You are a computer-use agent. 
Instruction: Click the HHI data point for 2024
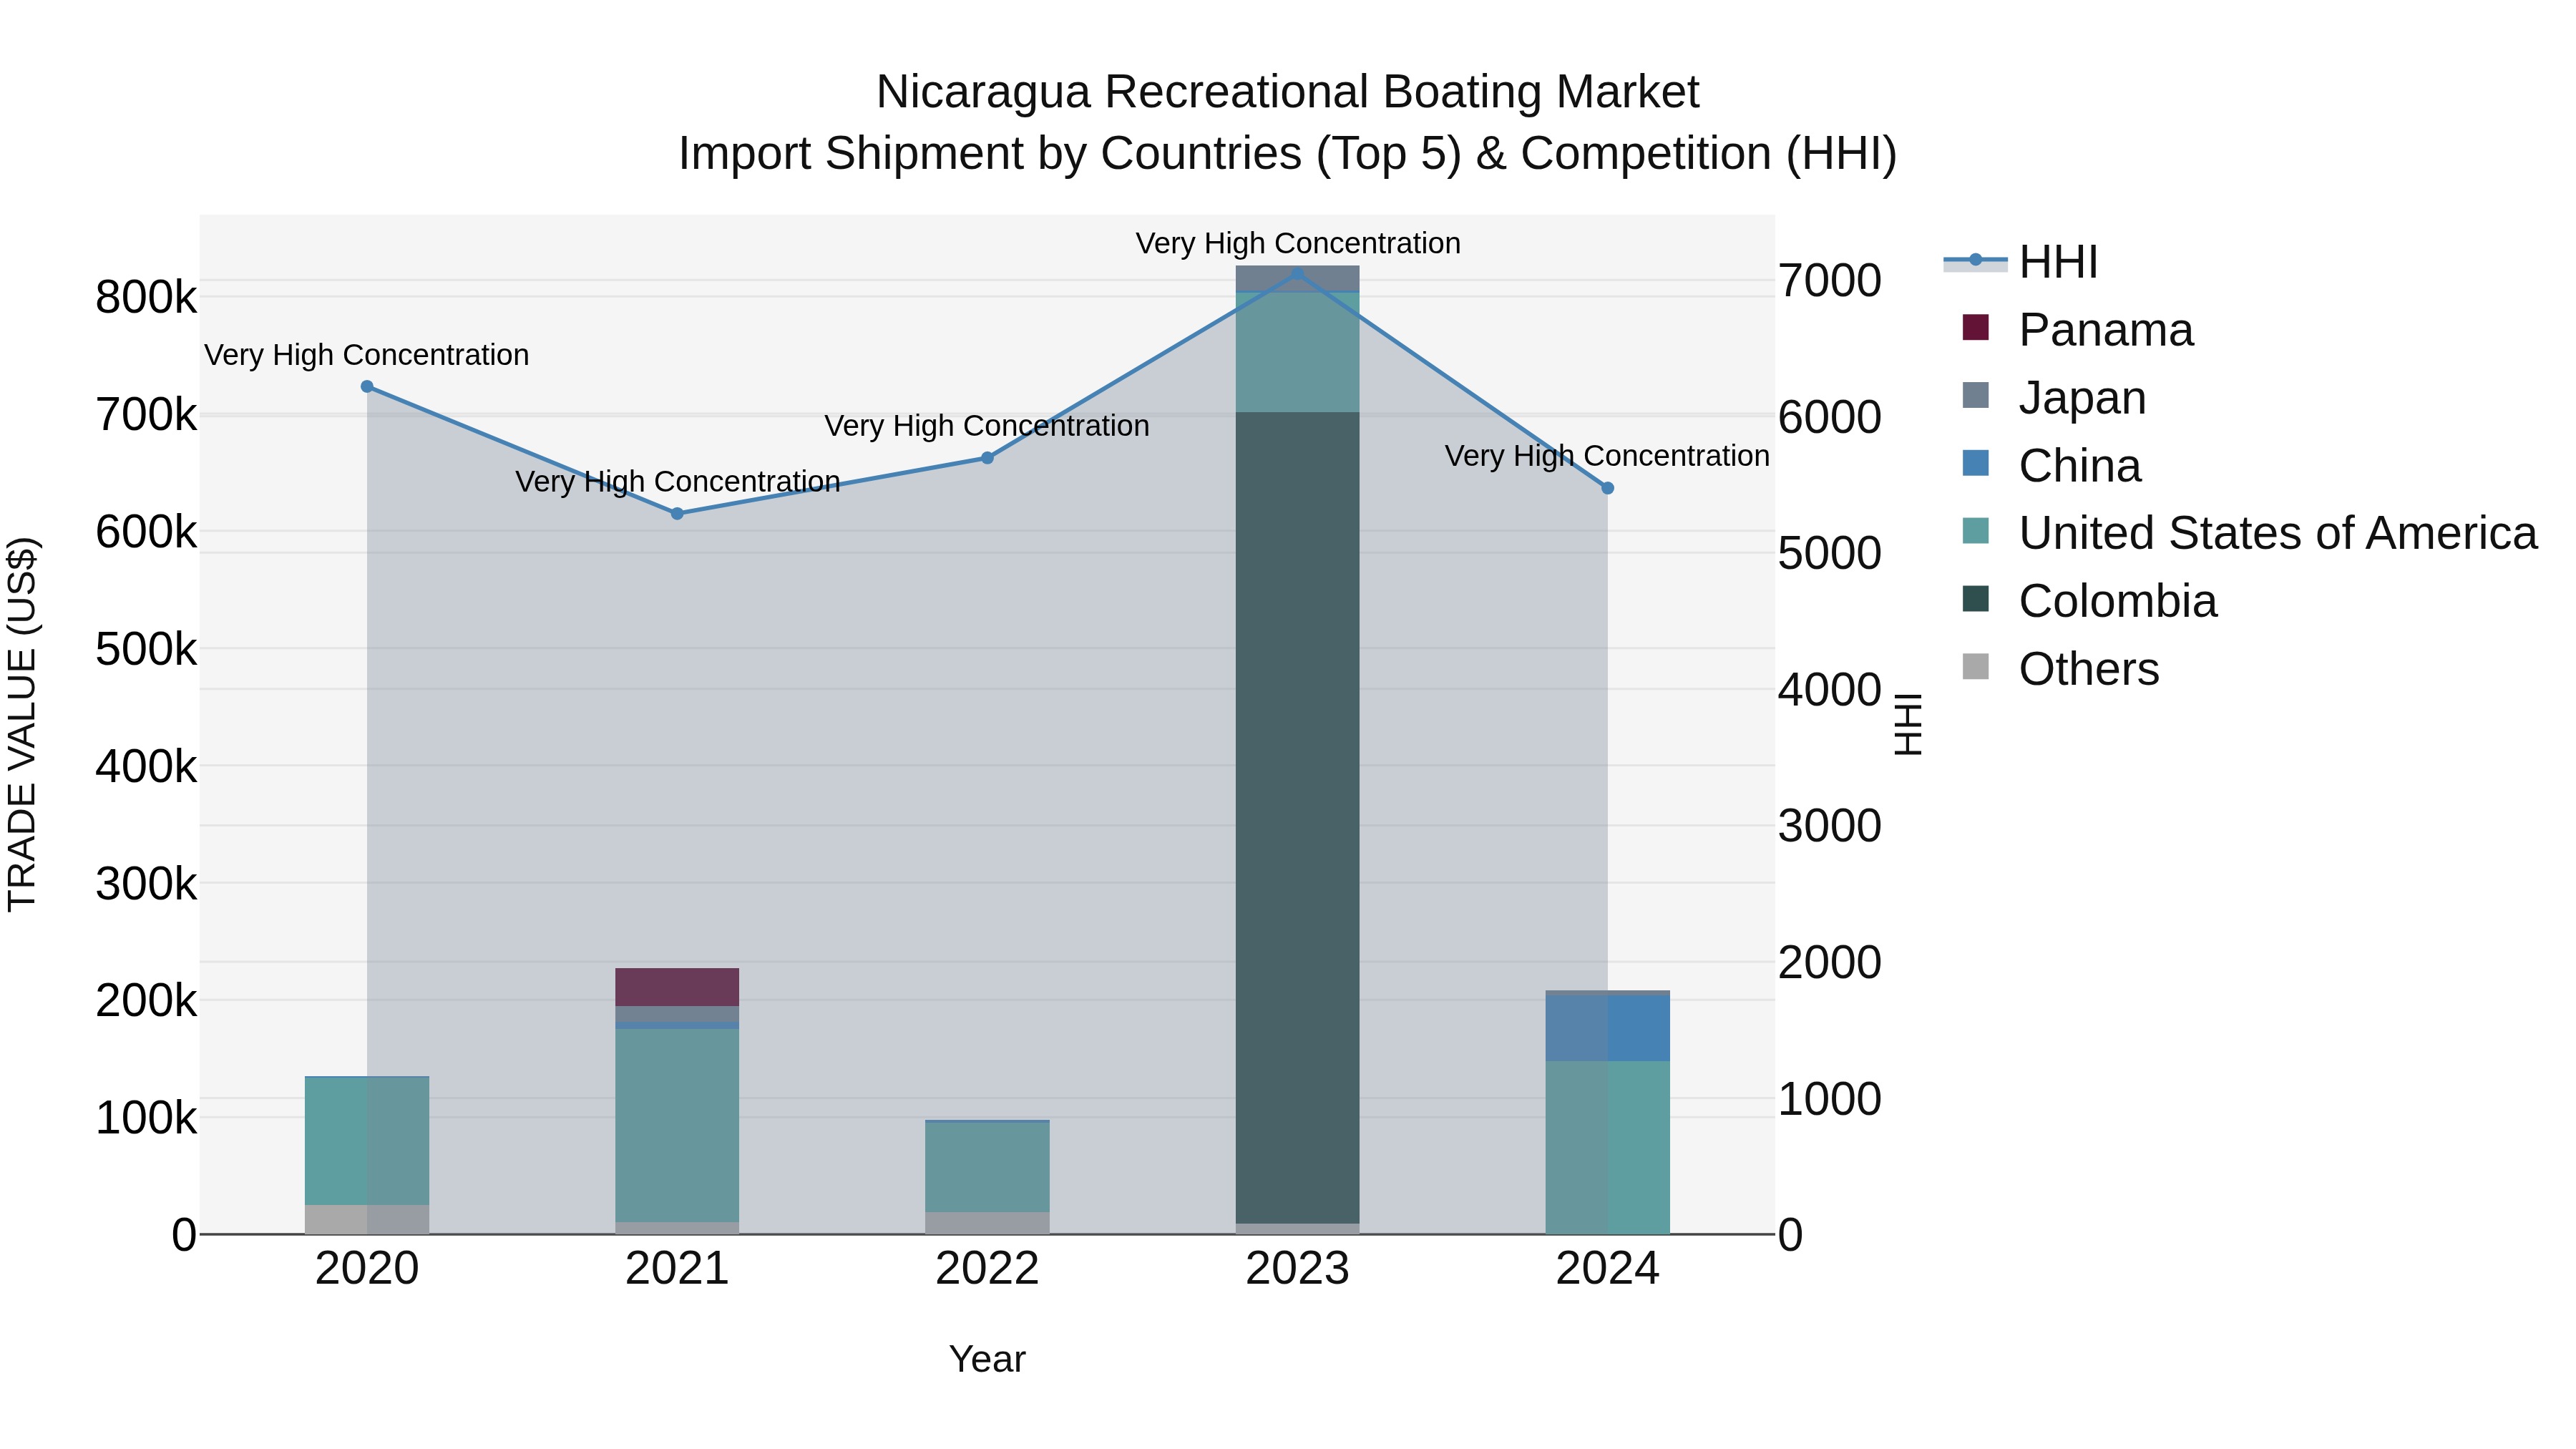1608,488
